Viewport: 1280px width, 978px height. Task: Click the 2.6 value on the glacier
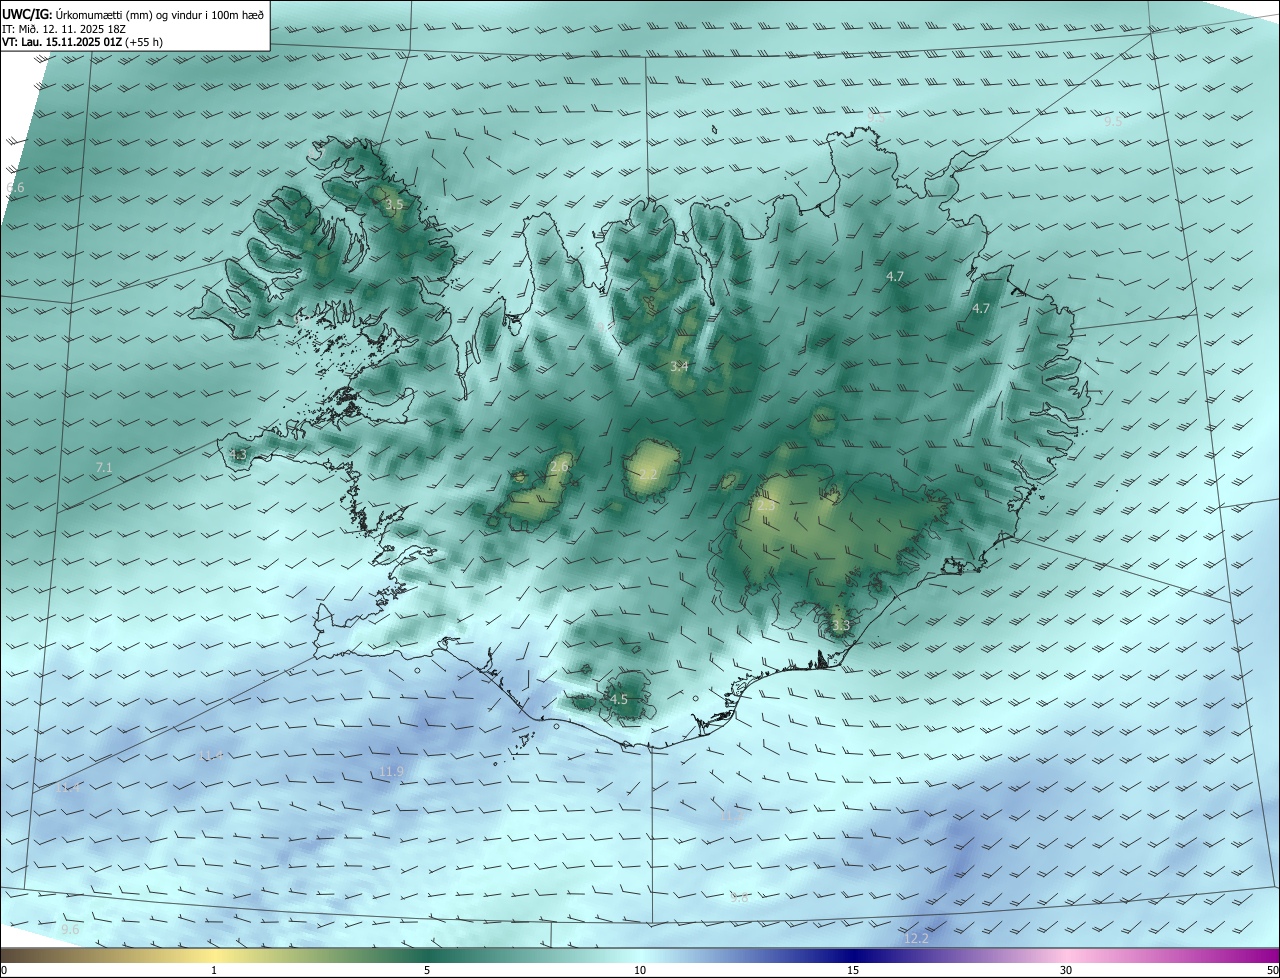click(x=559, y=467)
